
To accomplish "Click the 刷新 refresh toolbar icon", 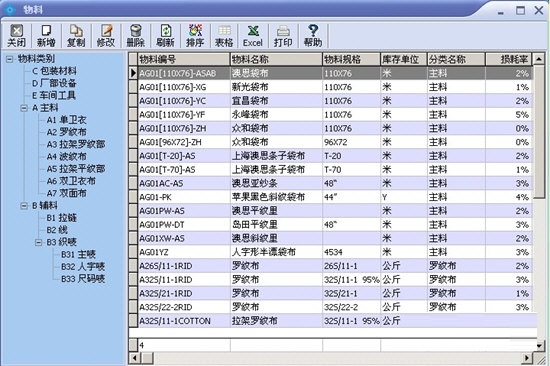I will click(165, 35).
